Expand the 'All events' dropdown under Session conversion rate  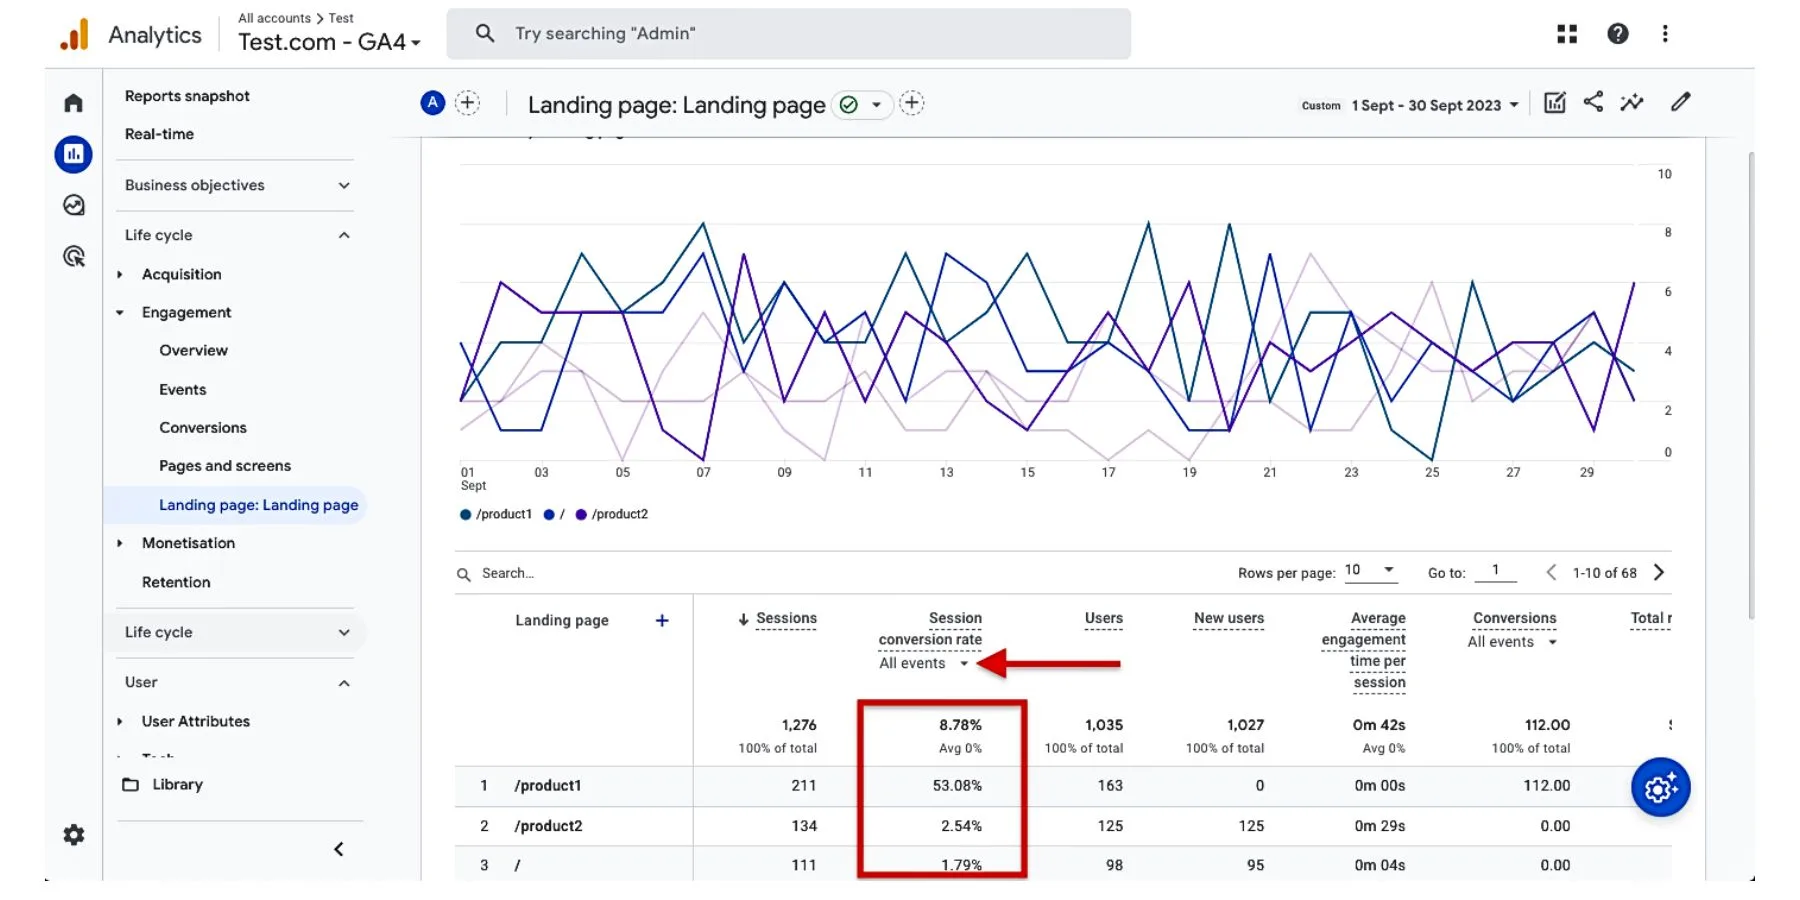pos(921,663)
